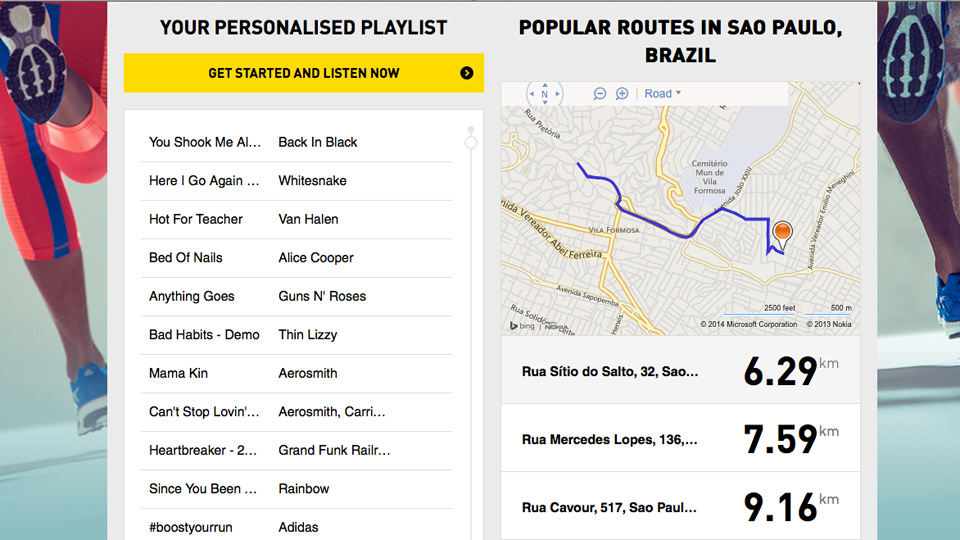Click the arrow icon on yellow banner

[x=467, y=73]
